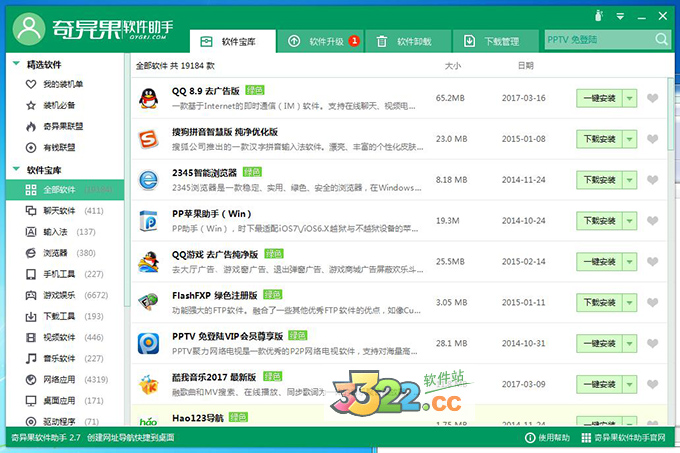Select 手机工具 category
680x453 pixels.
pyautogui.click(x=65, y=274)
